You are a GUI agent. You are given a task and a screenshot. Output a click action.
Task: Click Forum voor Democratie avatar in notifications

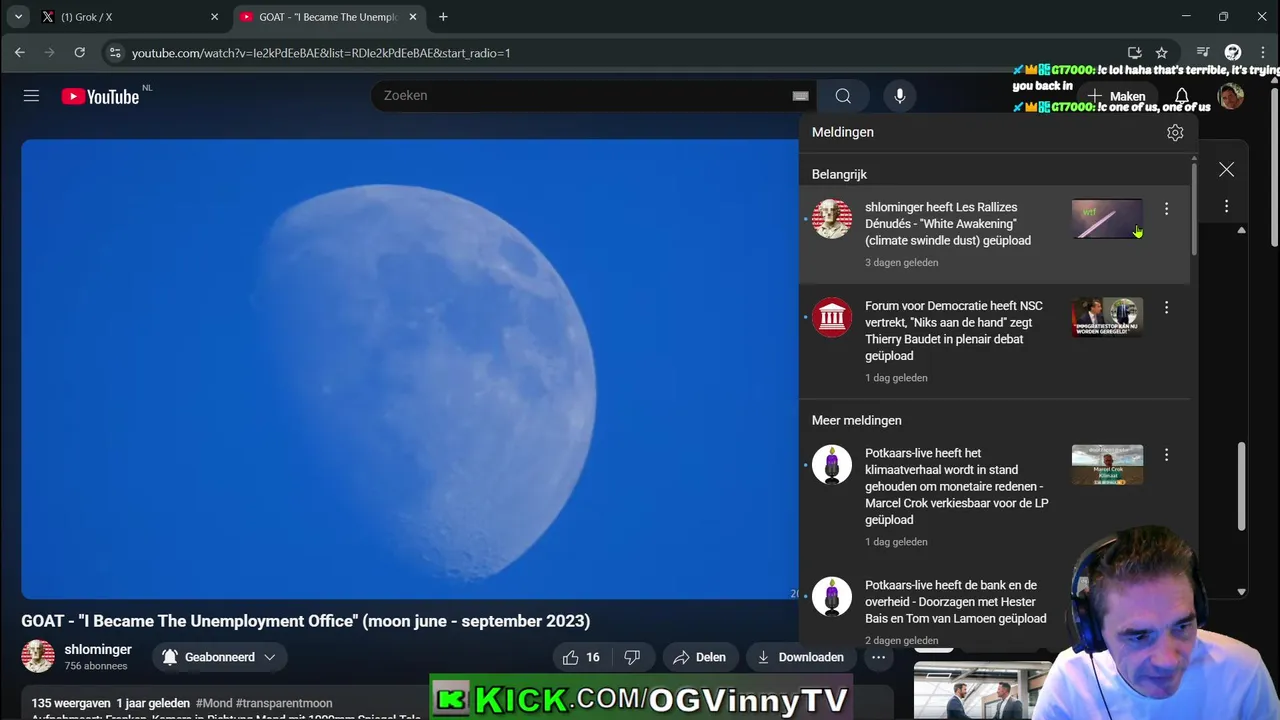pos(832,318)
